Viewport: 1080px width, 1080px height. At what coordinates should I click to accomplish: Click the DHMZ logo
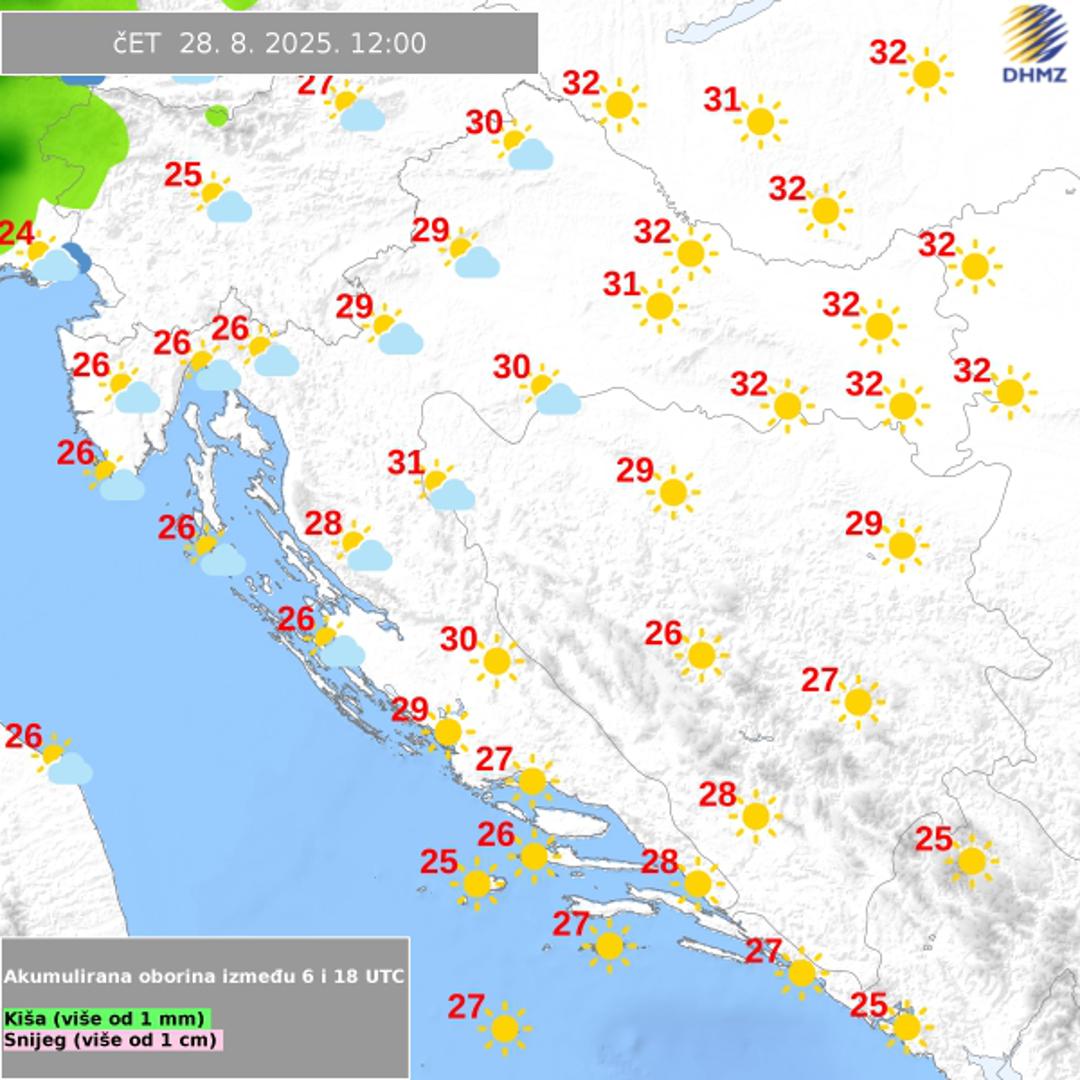(1034, 44)
